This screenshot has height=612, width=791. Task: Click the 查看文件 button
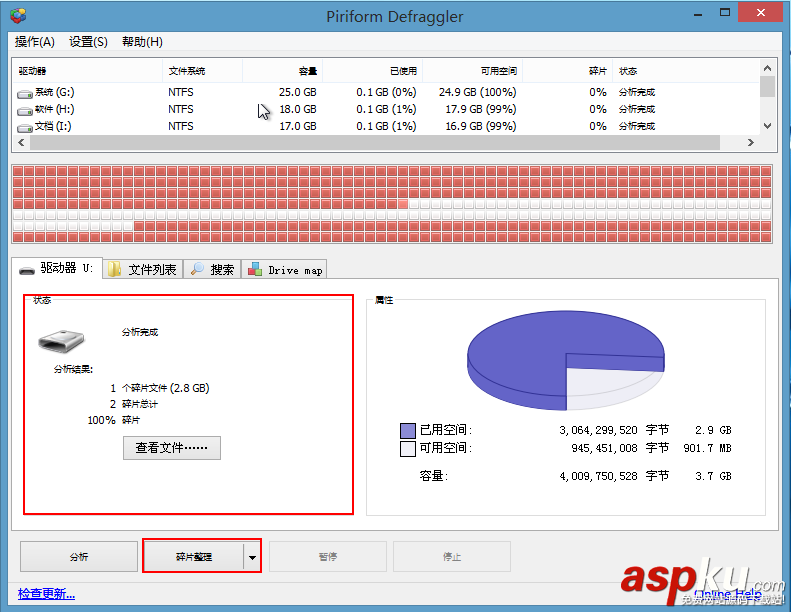tap(172, 448)
